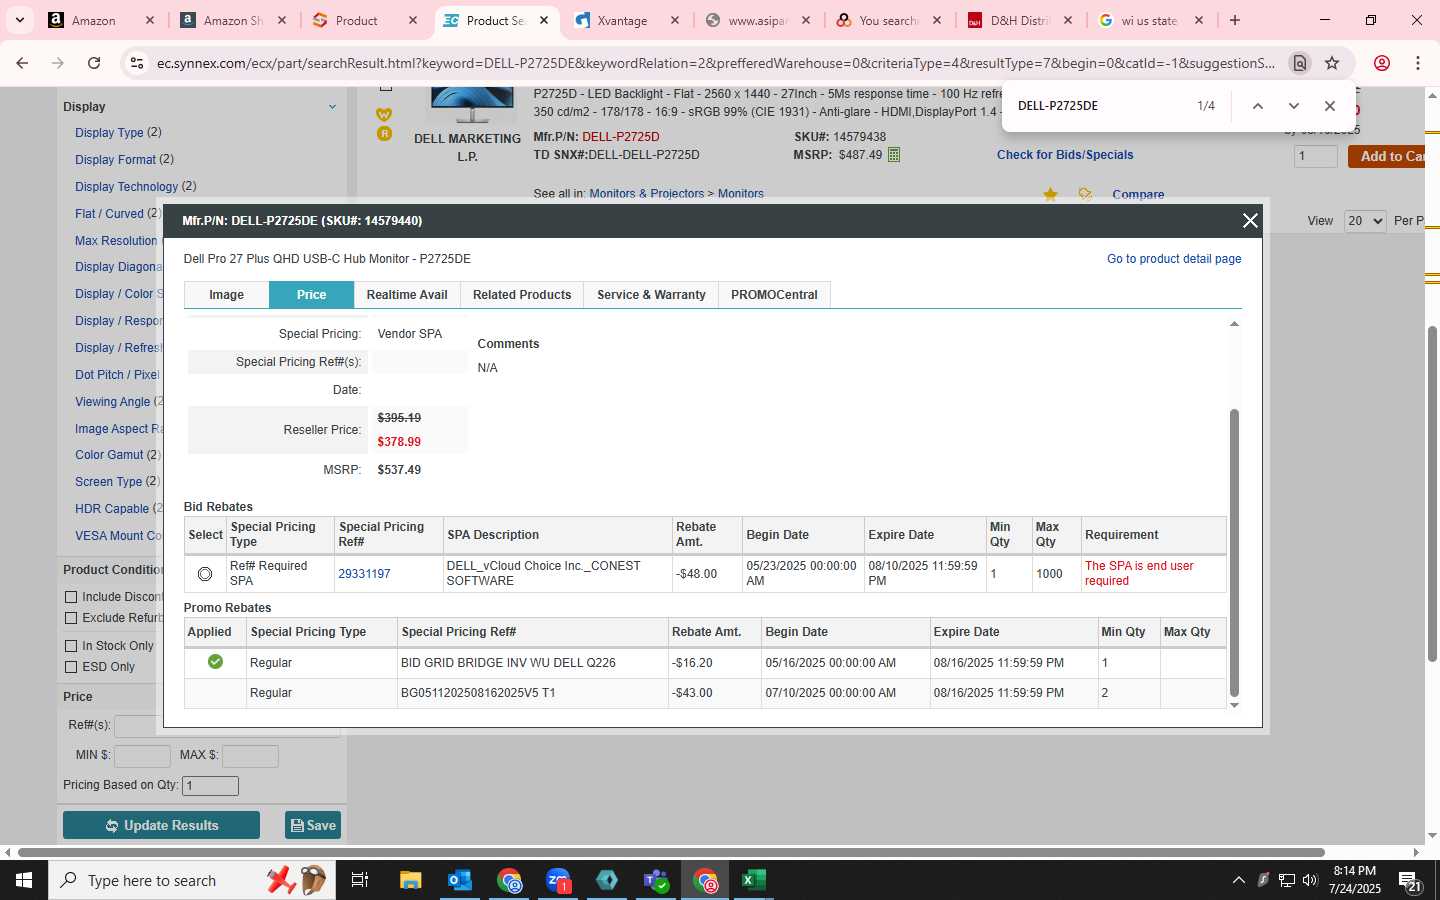1440x900 pixels.
Task: Click Update Results button
Action: 161,825
